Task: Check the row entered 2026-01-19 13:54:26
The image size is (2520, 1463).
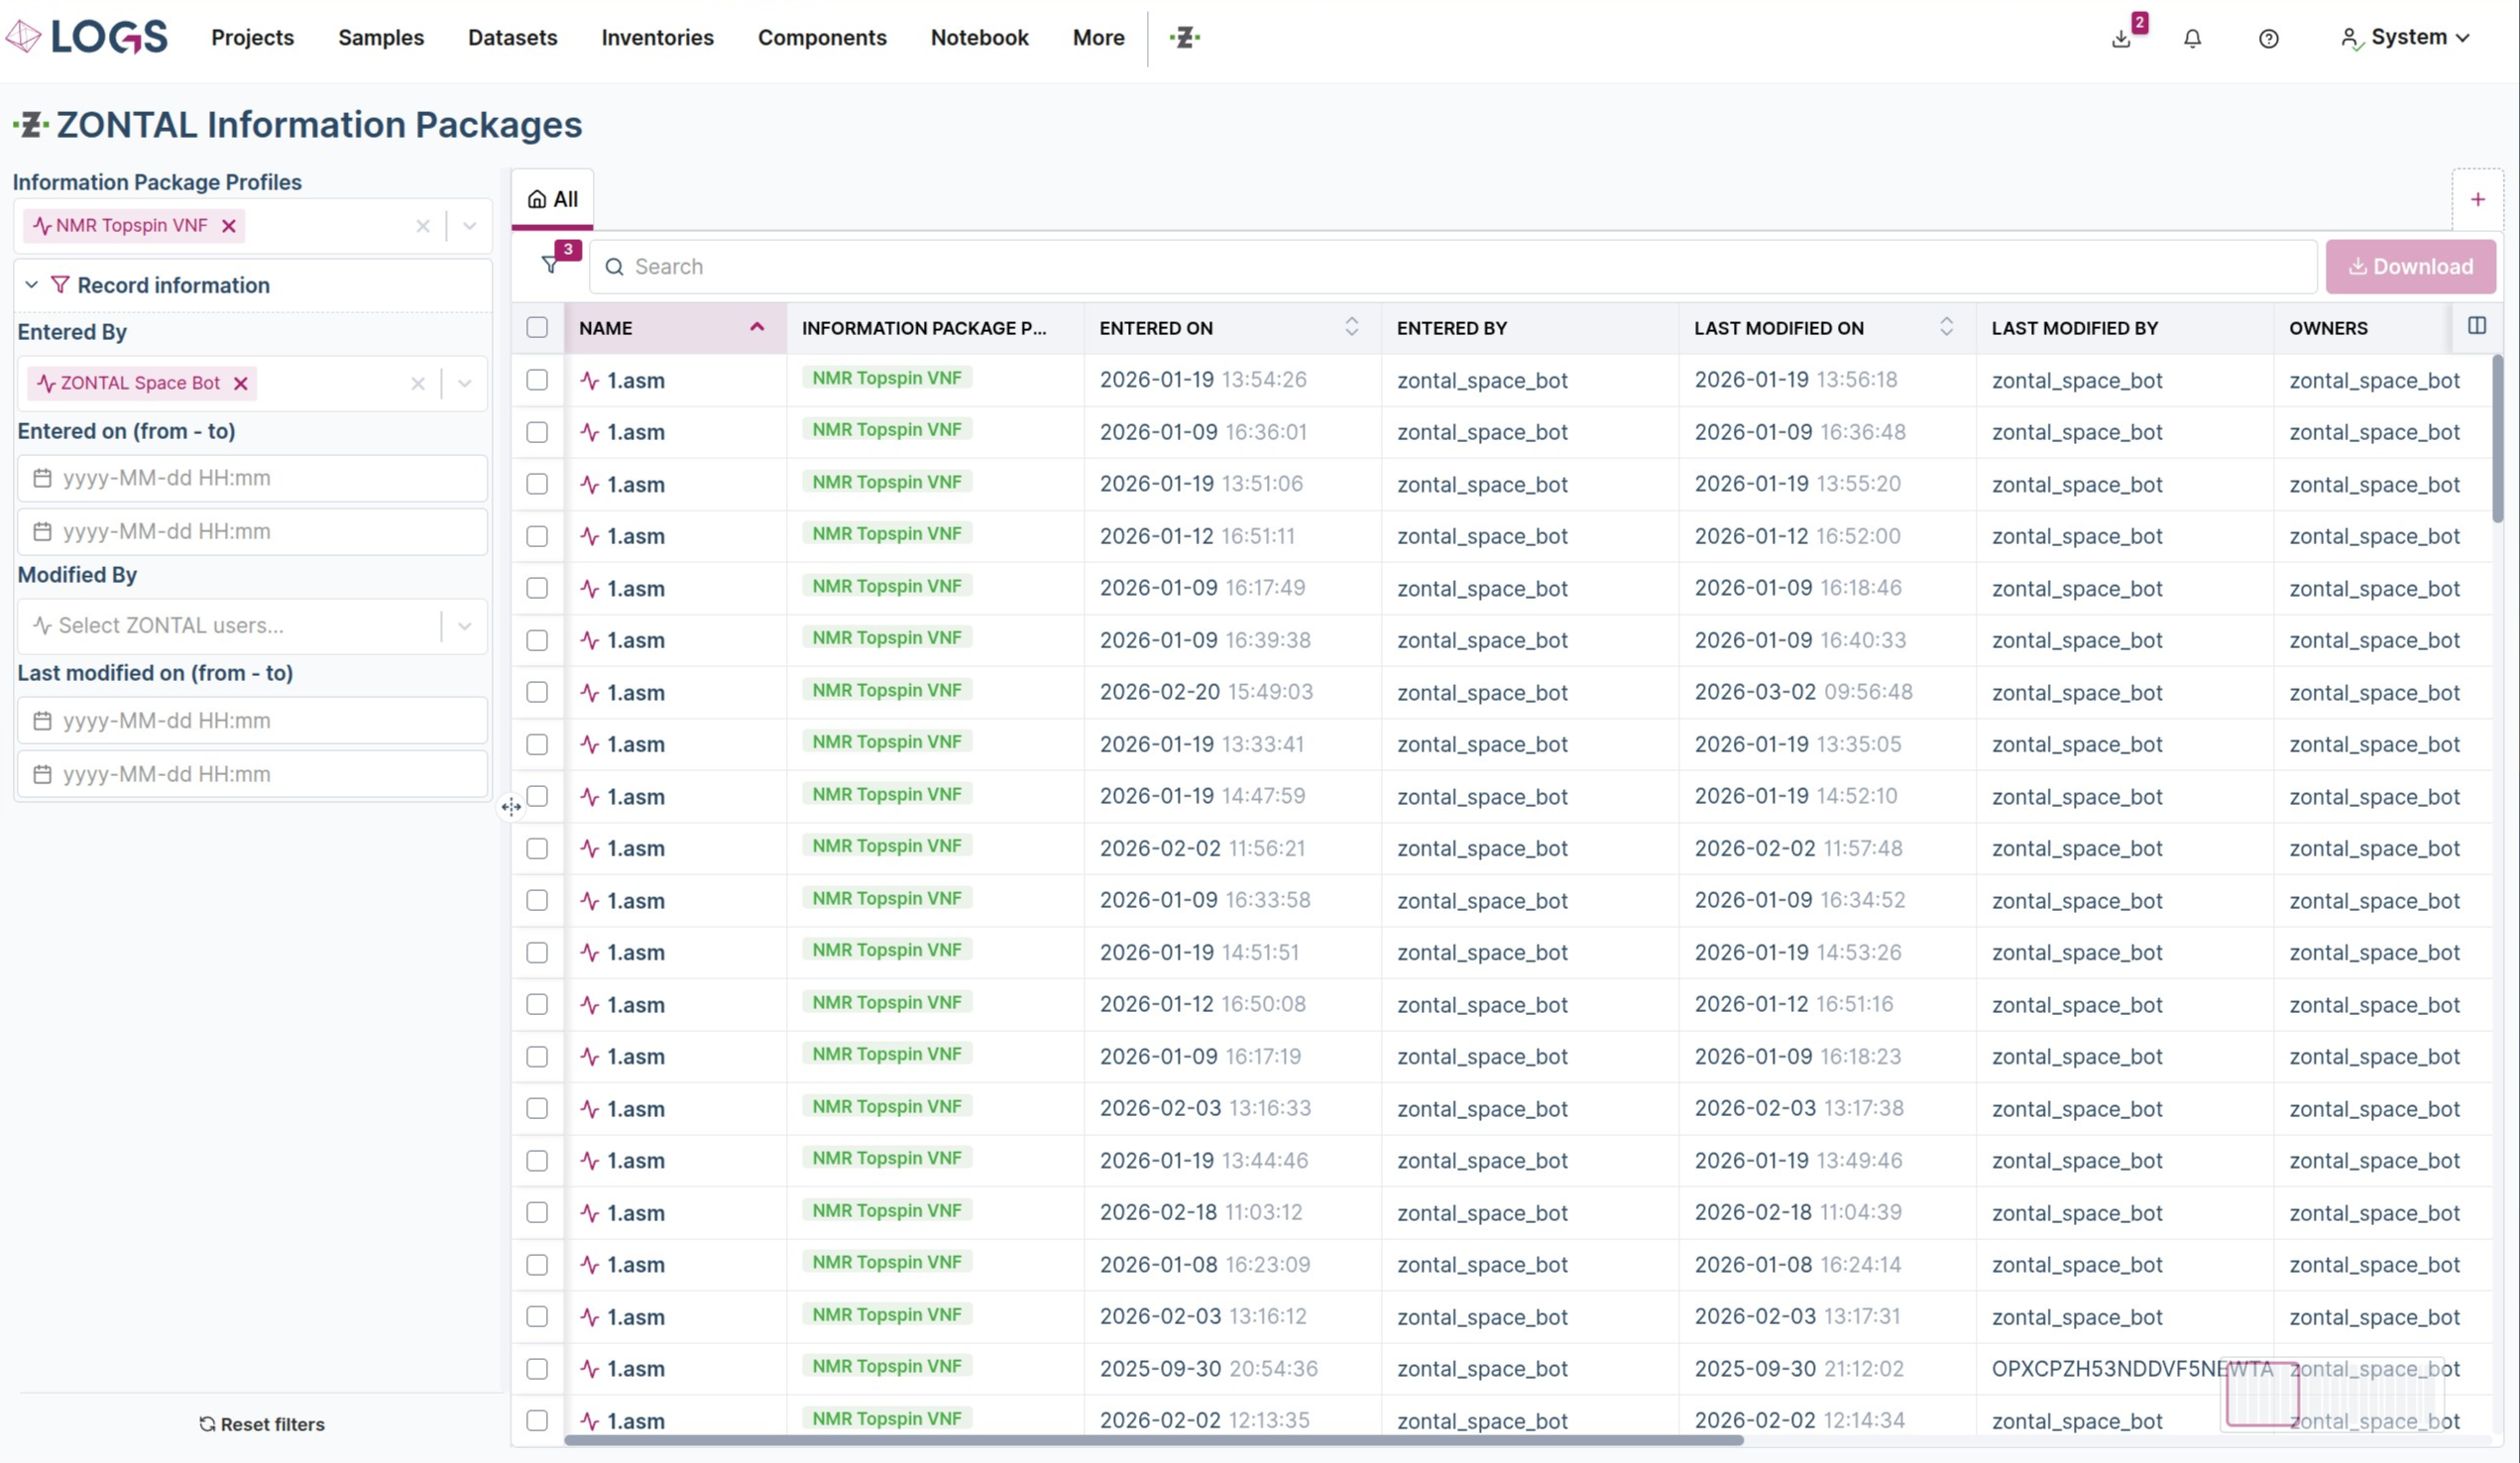Action: click(x=537, y=380)
